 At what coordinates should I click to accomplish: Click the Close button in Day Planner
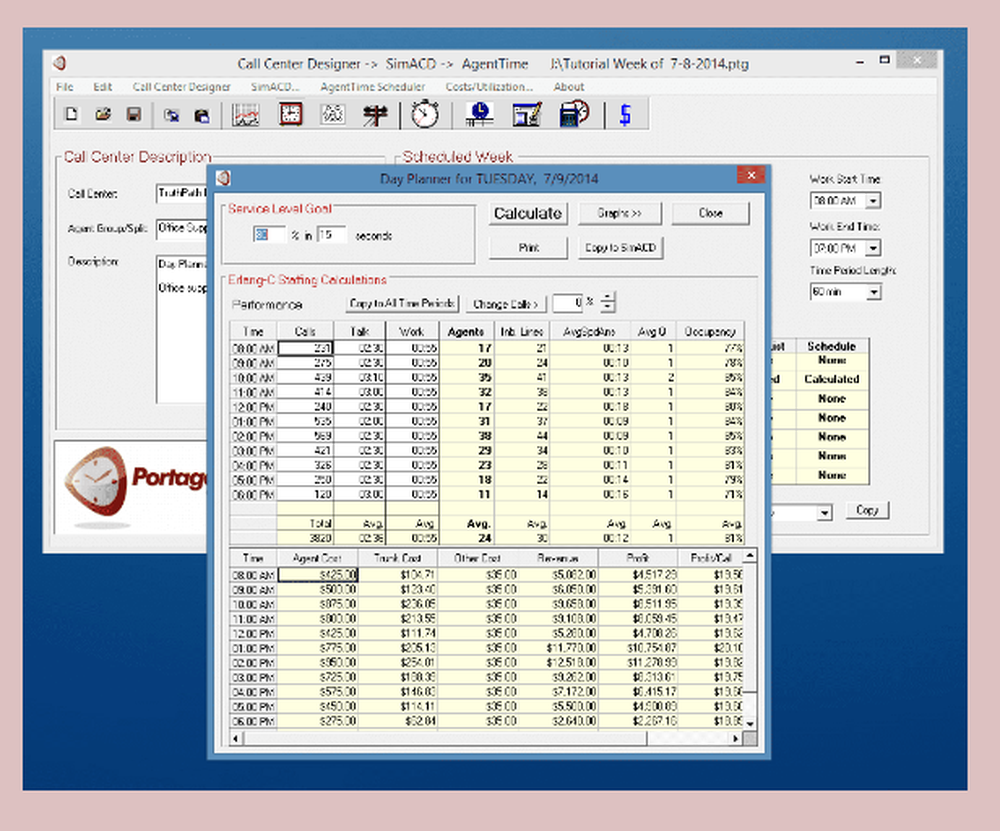[710, 213]
